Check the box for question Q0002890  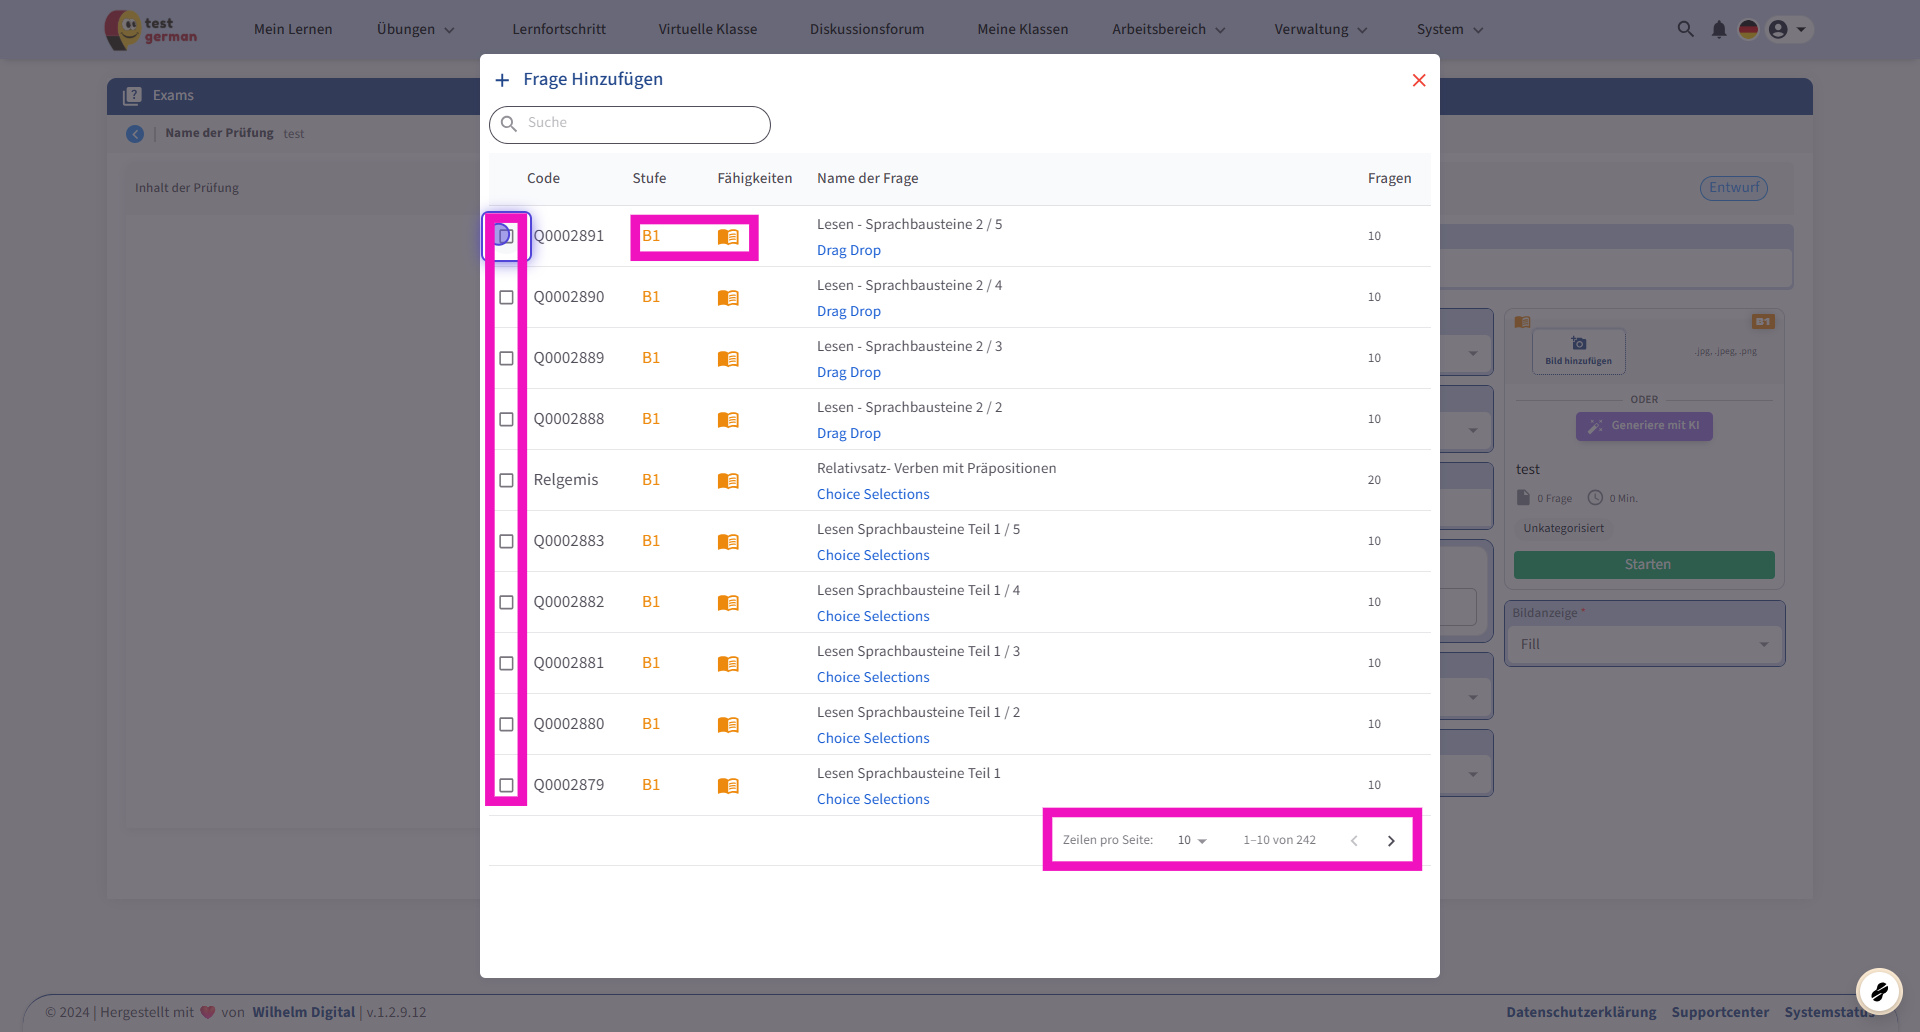pyautogui.click(x=507, y=298)
